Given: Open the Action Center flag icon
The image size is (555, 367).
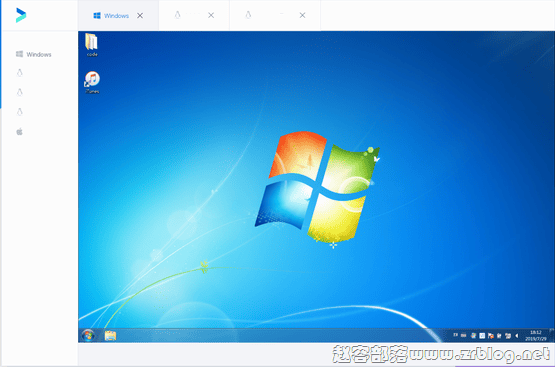Looking at the screenshot, I should (491, 336).
